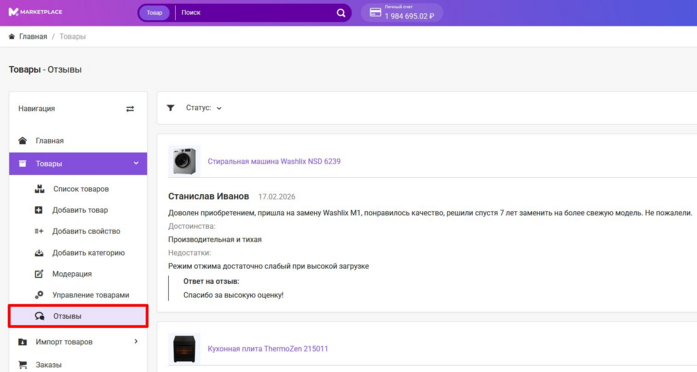
Task: Click the Поиск search input field
Action: click(256, 13)
